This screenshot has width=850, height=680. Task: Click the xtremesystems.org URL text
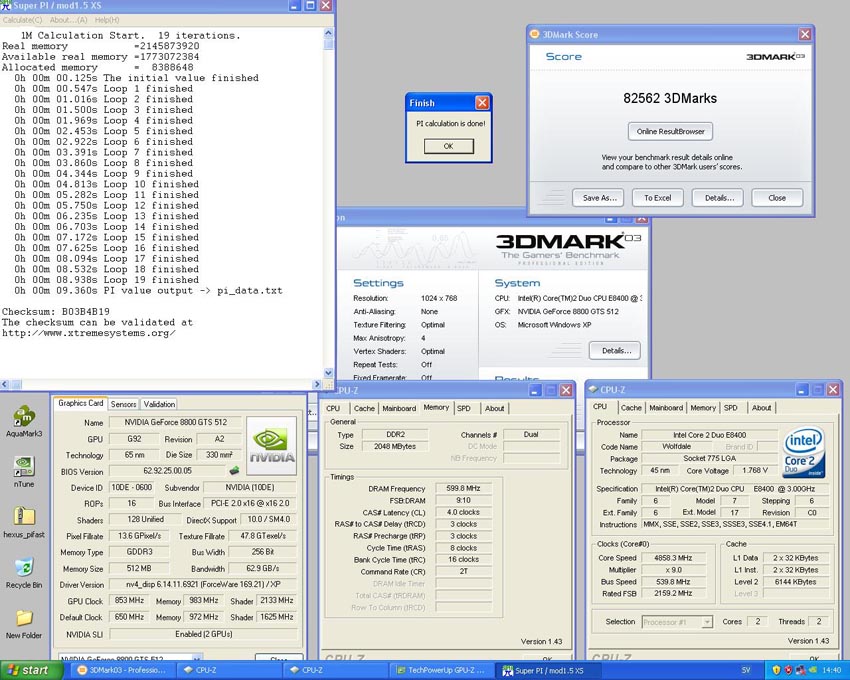(88, 333)
